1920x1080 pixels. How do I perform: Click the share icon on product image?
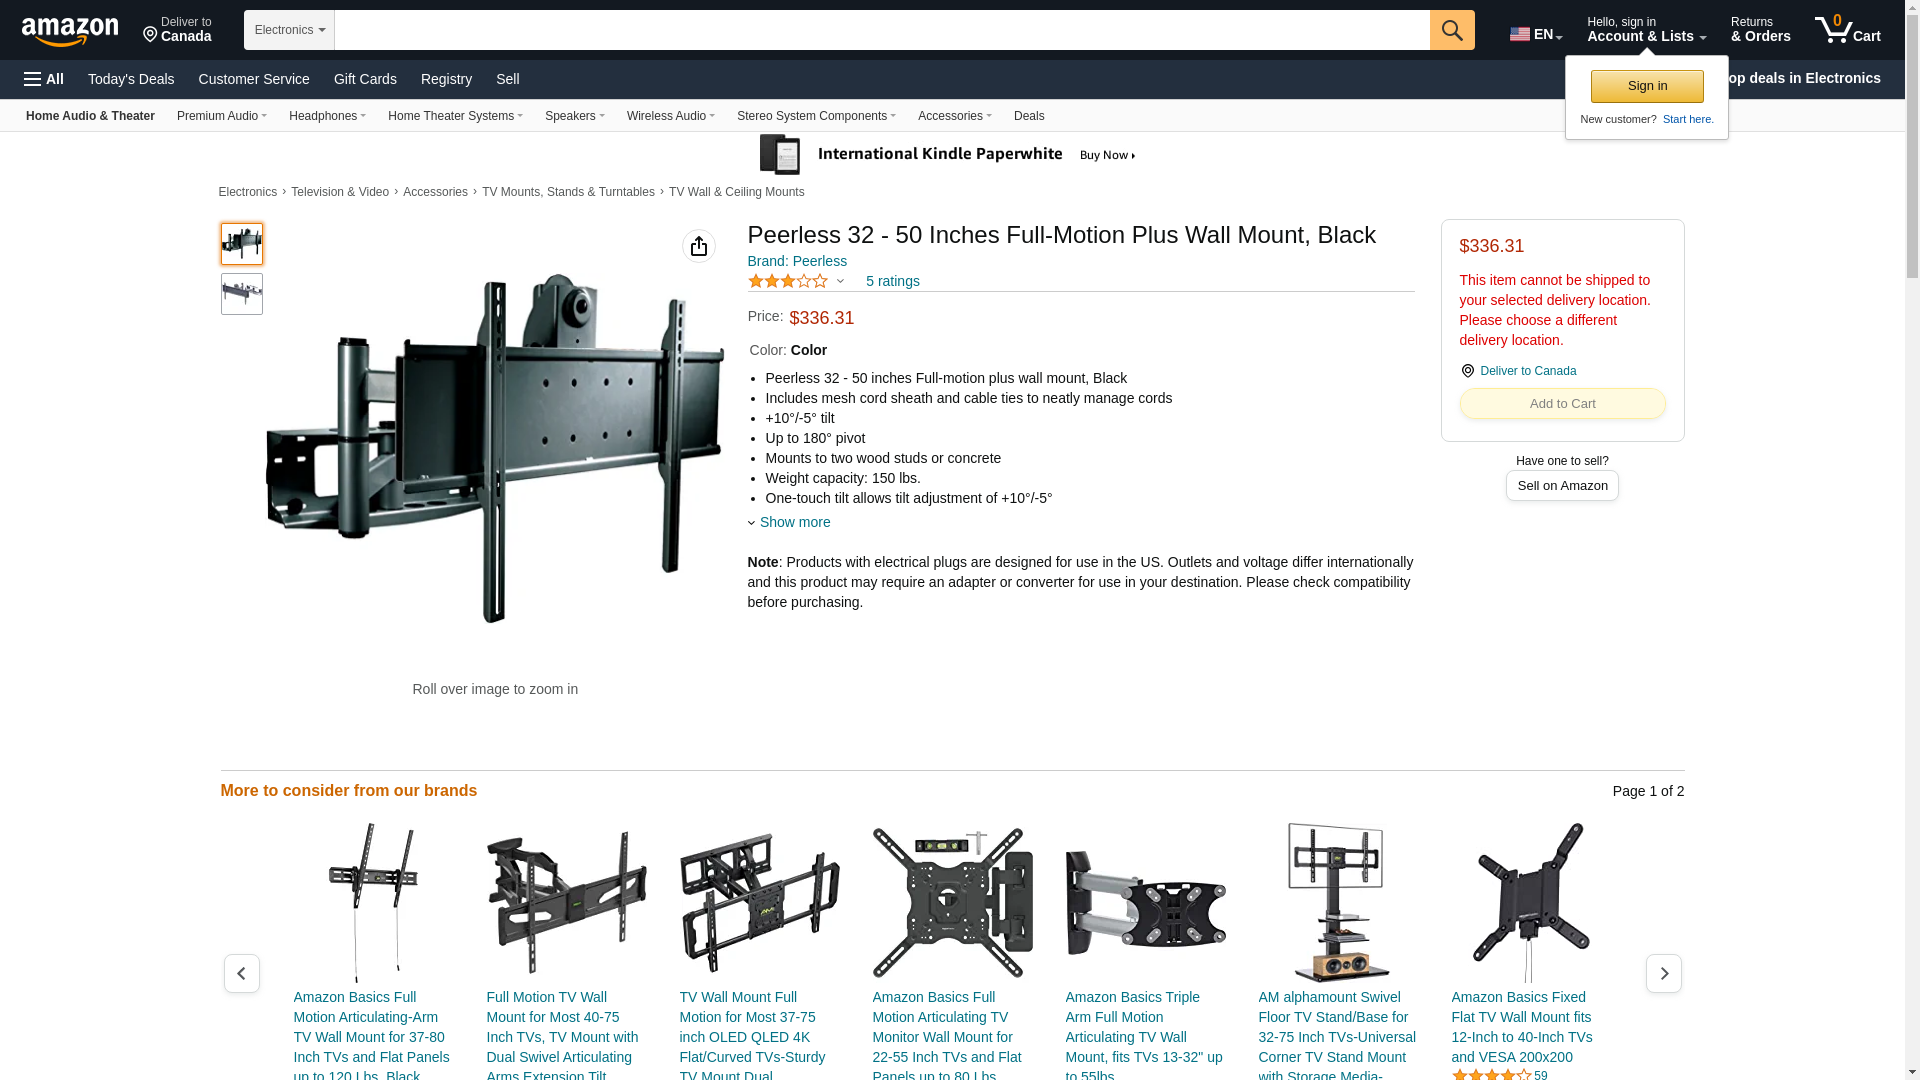tap(699, 246)
